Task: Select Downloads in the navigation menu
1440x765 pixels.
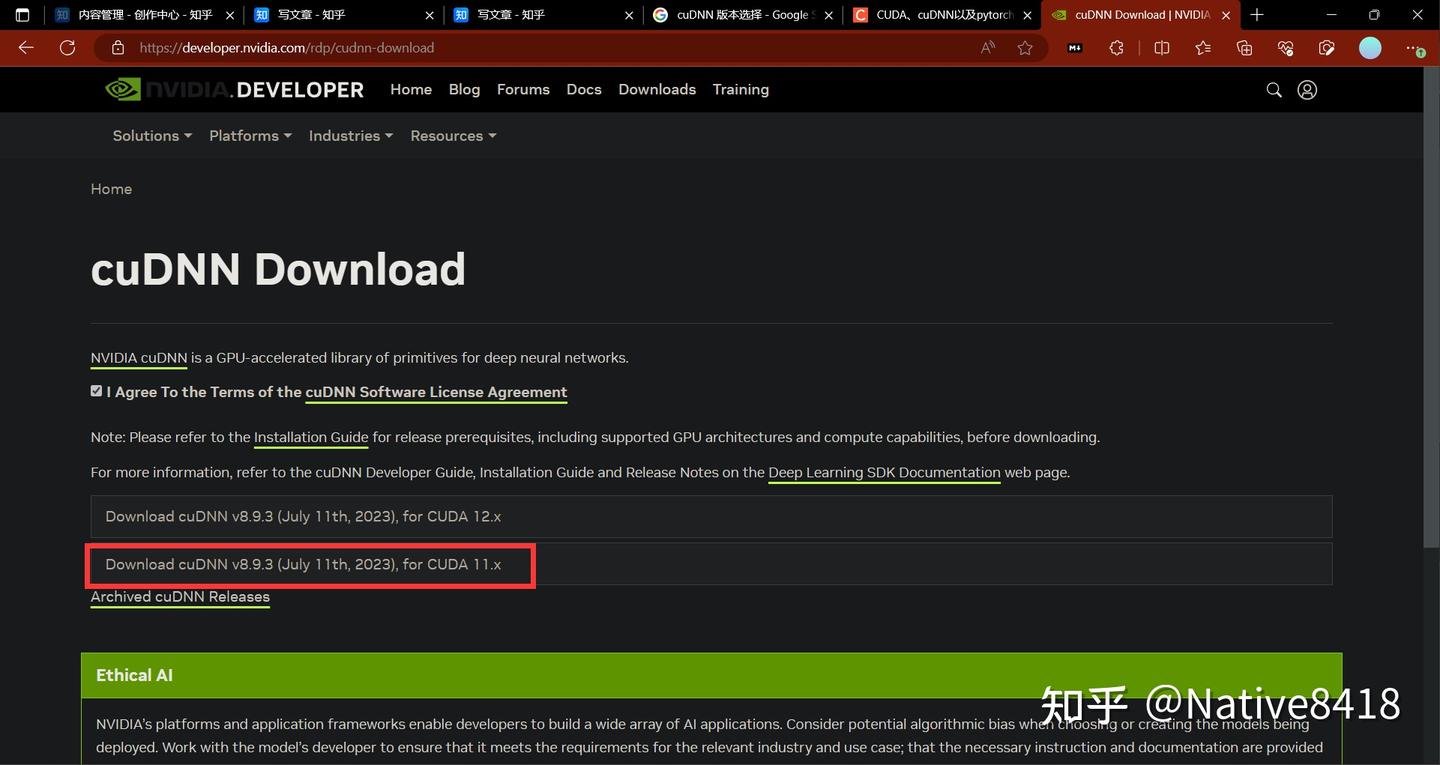Action: (656, 89)
